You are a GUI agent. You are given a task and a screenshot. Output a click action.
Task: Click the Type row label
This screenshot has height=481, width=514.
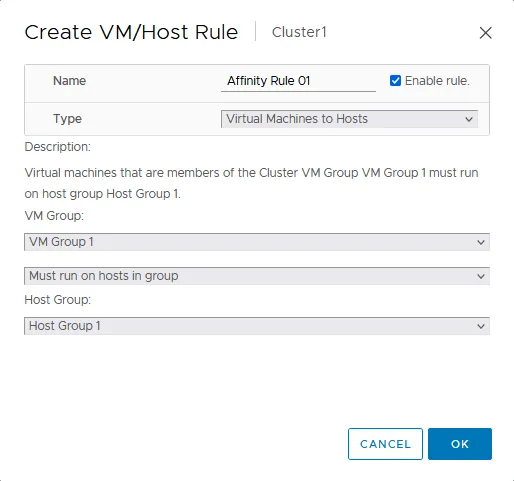click(x=67, y=119)
